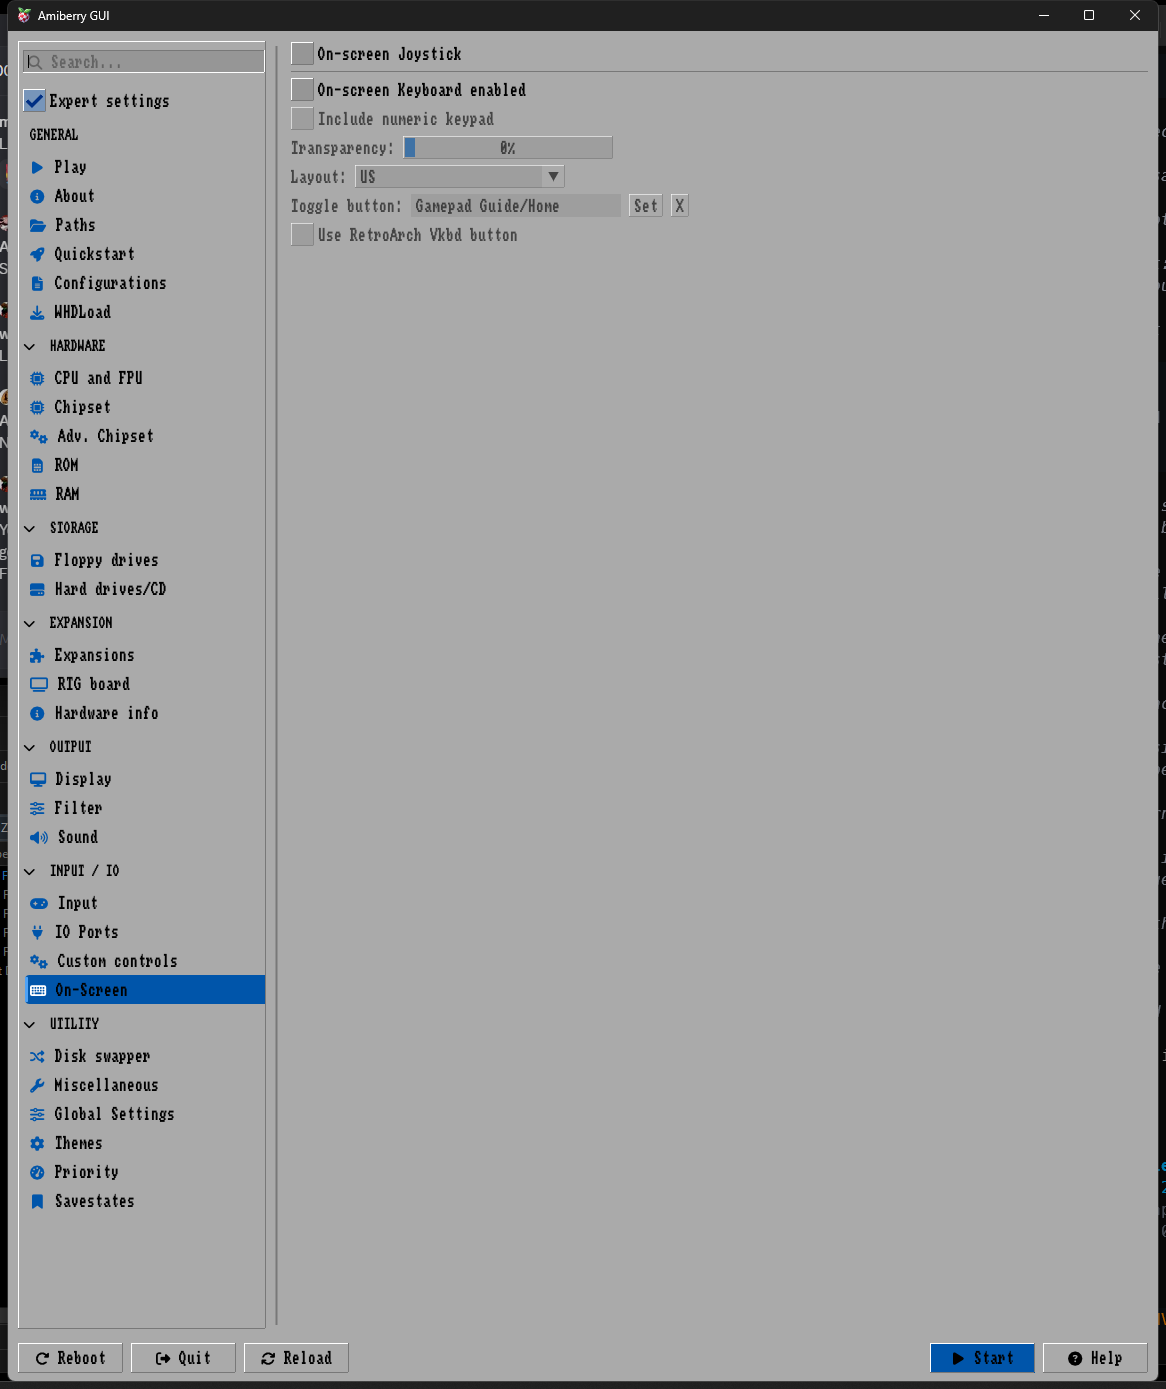Collapse the EXPANSION section chevron

30,623
